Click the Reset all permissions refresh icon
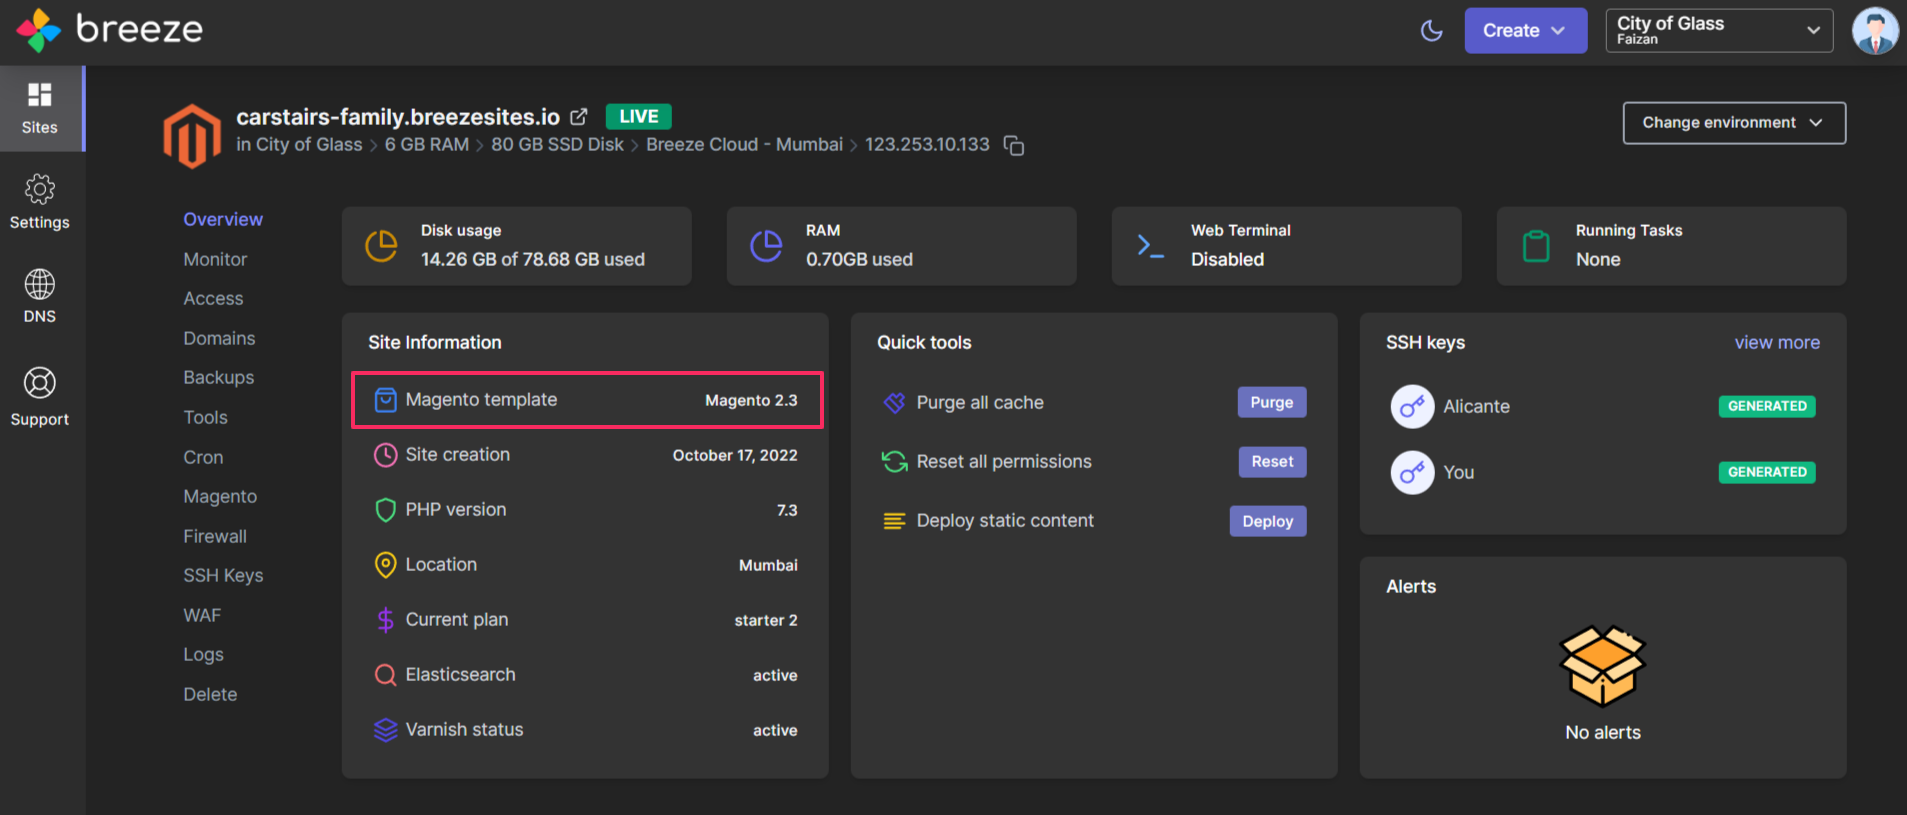This screenshot has width=1907, height=815. [894, 462]
